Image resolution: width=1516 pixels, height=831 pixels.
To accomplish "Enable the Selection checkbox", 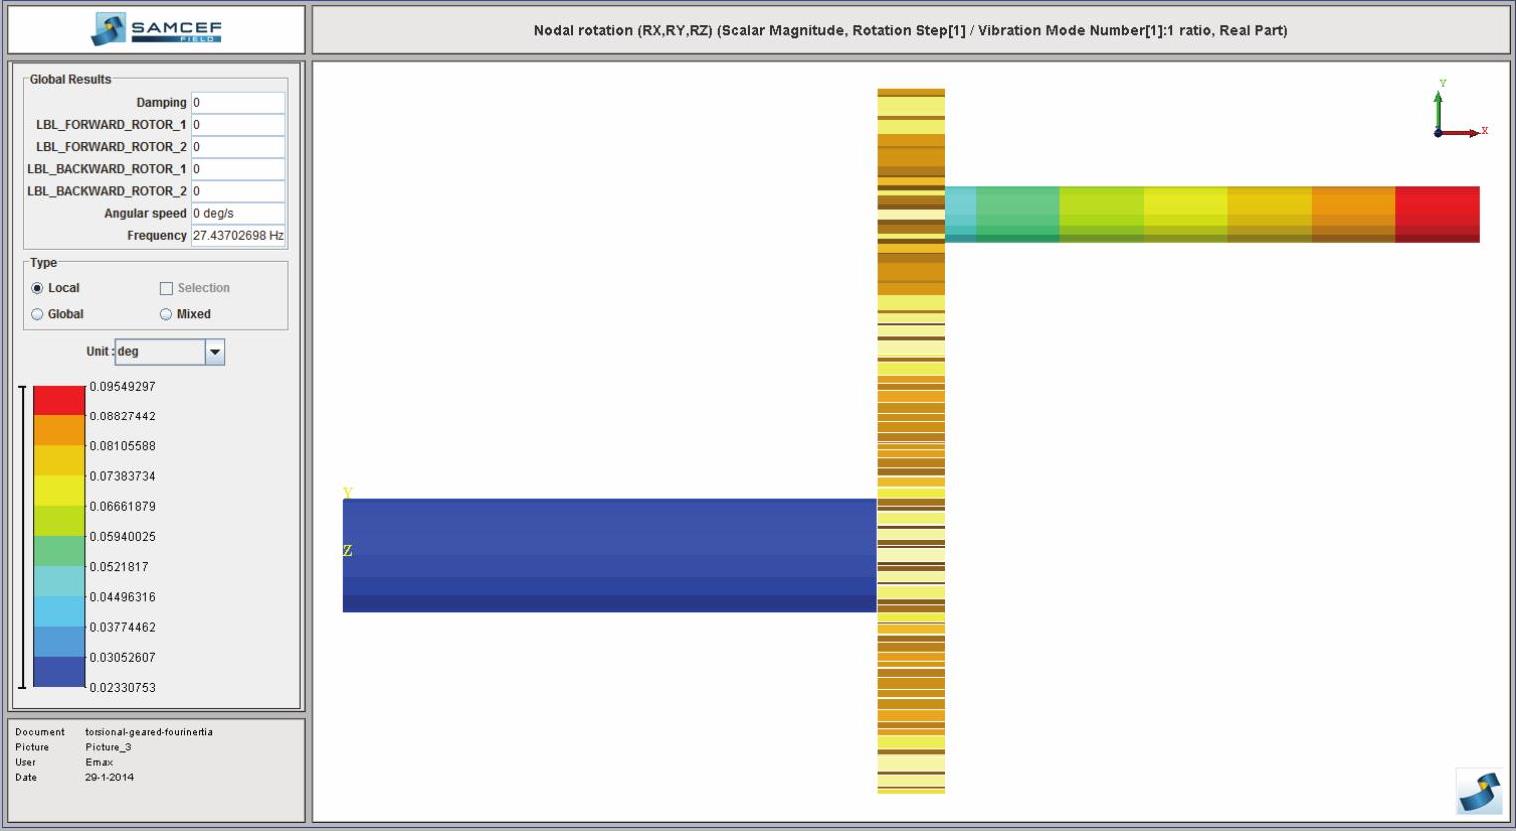I will coord(166,288).
